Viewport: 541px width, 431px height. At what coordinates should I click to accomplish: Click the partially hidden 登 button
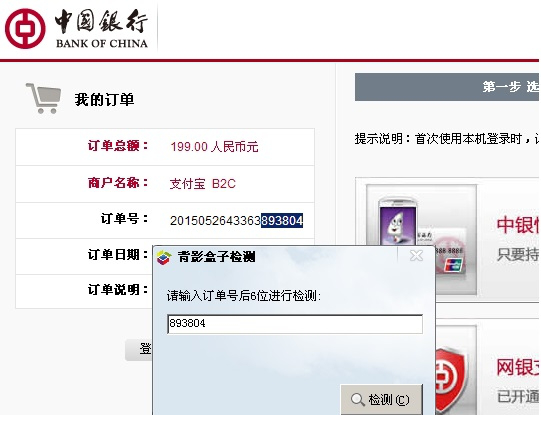(139, 349)
